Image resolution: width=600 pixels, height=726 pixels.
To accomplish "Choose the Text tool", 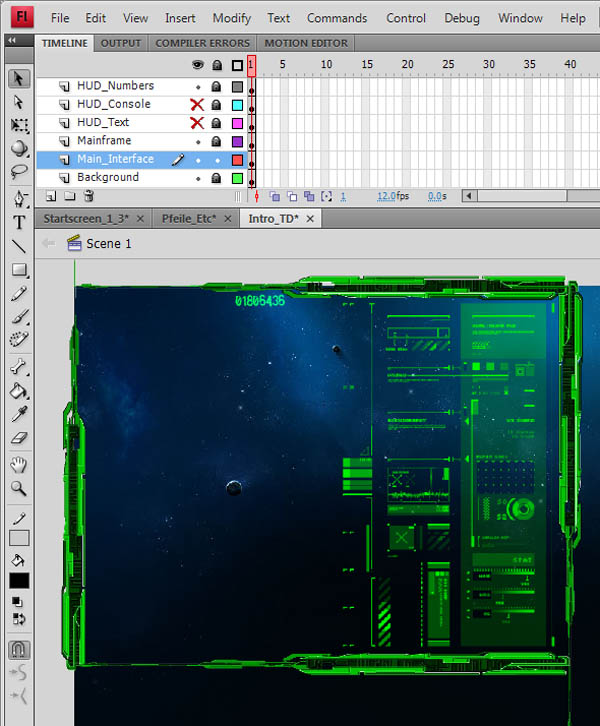I will pyautogui.click(x=19, y=222).
